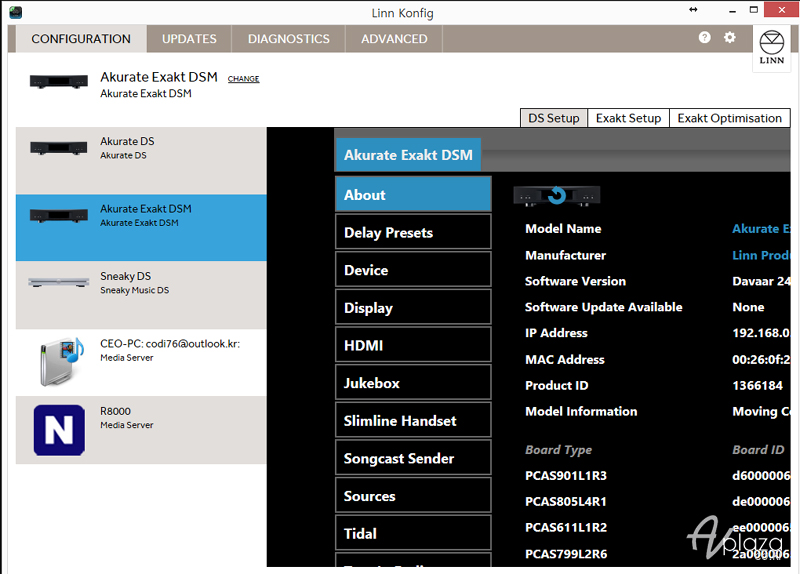Select Sneaky DS in device list
Screen dimensions: 800x574
coord(141,295)
